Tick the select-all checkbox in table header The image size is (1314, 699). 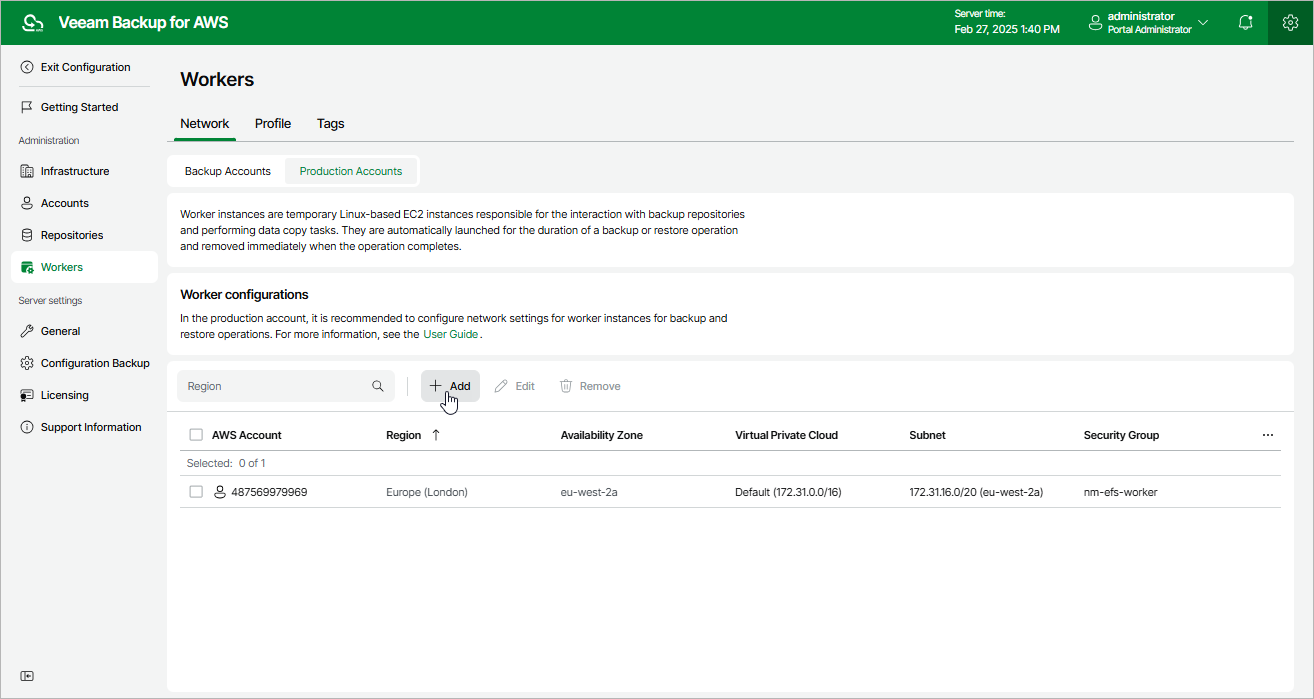(x=196, y=435)
